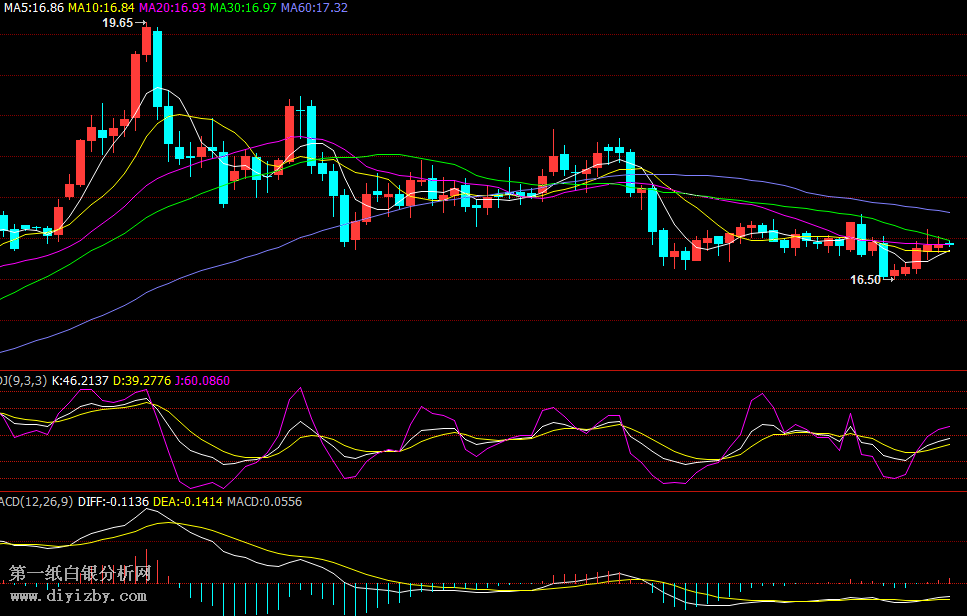Click the MA5:16.86 moving average label

click(33, 7)
